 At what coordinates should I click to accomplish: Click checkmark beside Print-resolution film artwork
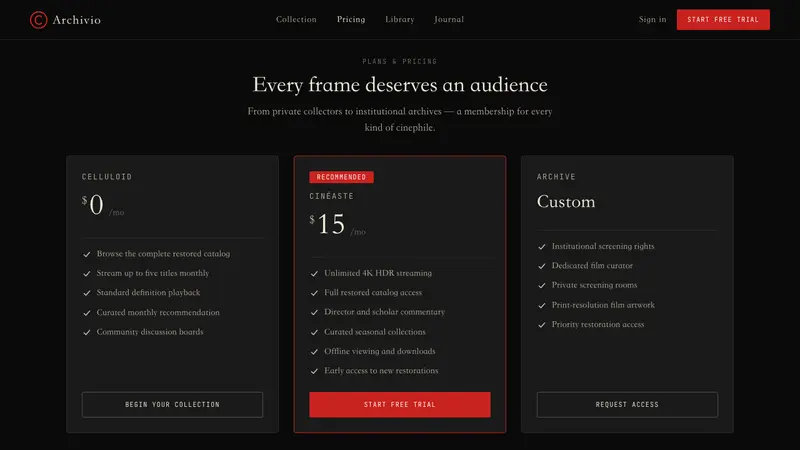coord(542,305)
